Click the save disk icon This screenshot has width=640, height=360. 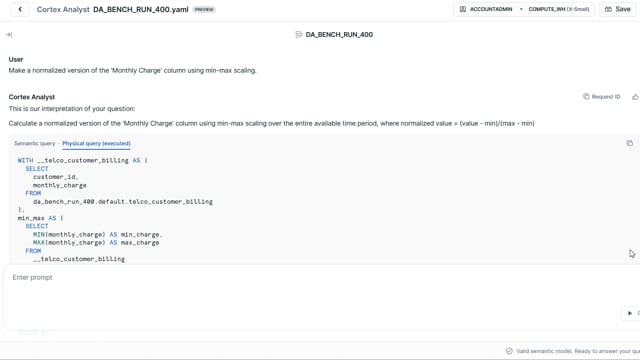[x=608, y=9]
